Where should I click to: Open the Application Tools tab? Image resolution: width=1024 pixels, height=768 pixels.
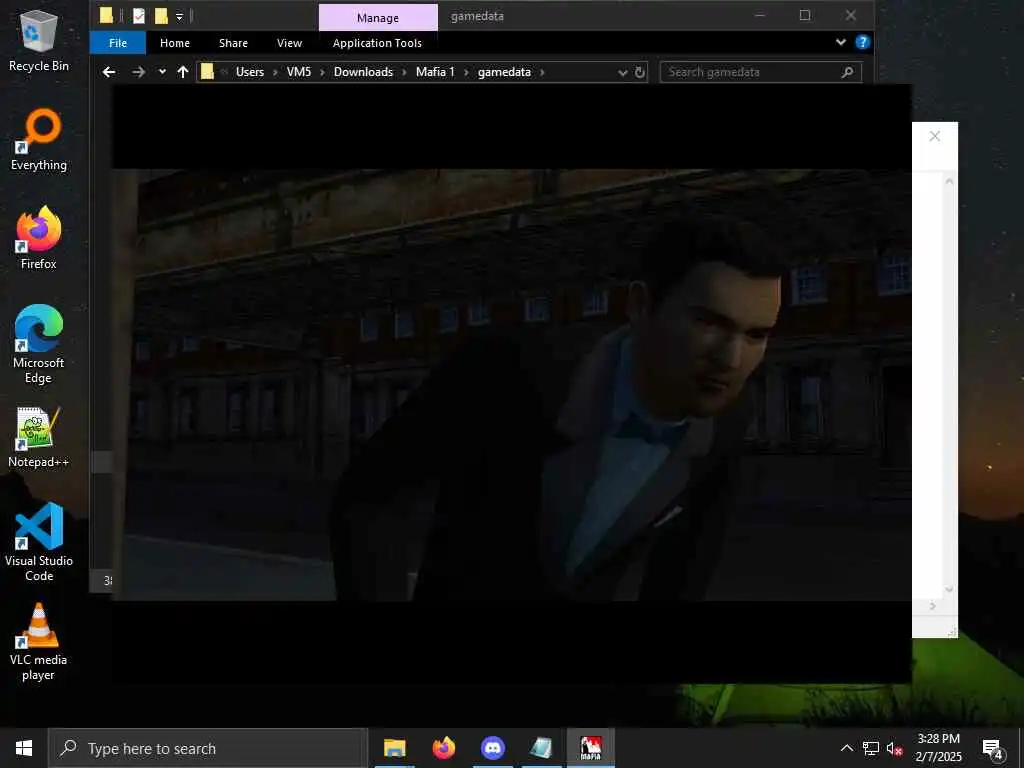click(x=377, y=42)
